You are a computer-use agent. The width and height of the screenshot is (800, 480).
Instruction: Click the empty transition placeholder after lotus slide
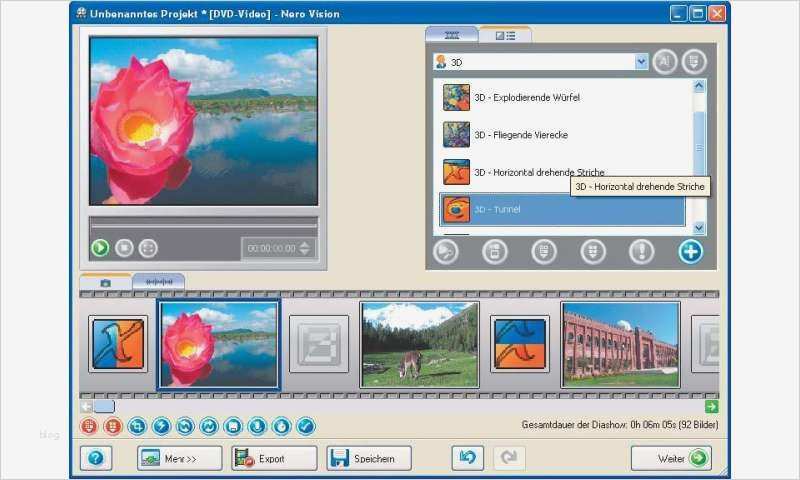pos(319,344)
